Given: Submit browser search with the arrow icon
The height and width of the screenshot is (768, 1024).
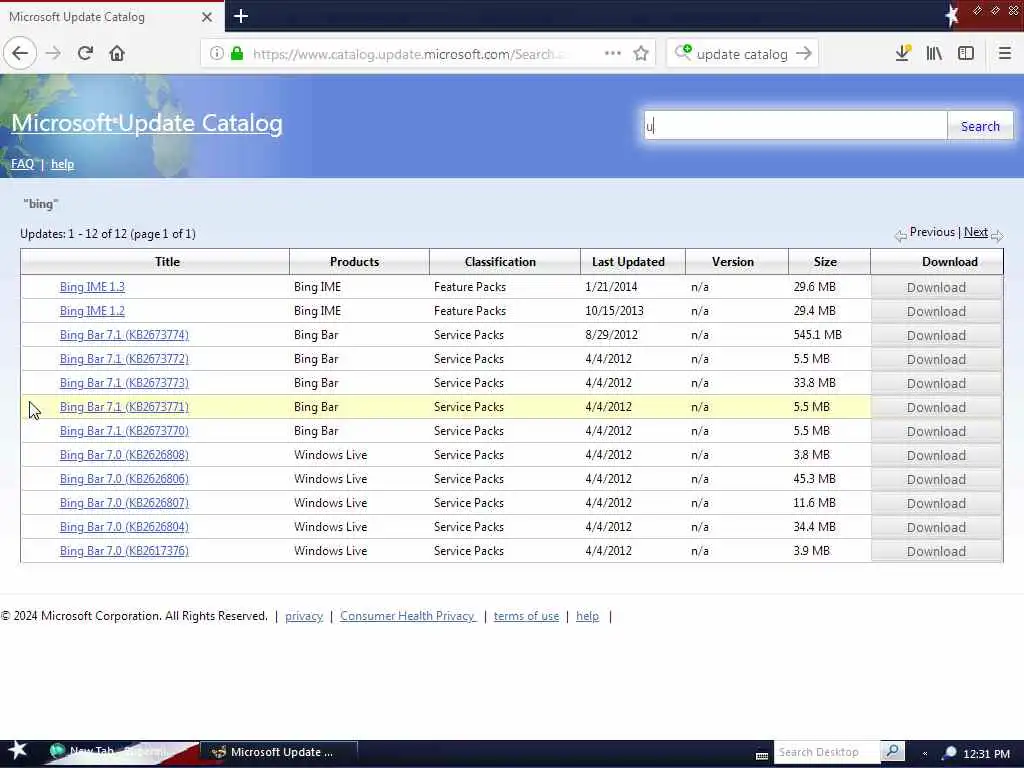Looking at the screenshot, I should click(x=804, y=54).
